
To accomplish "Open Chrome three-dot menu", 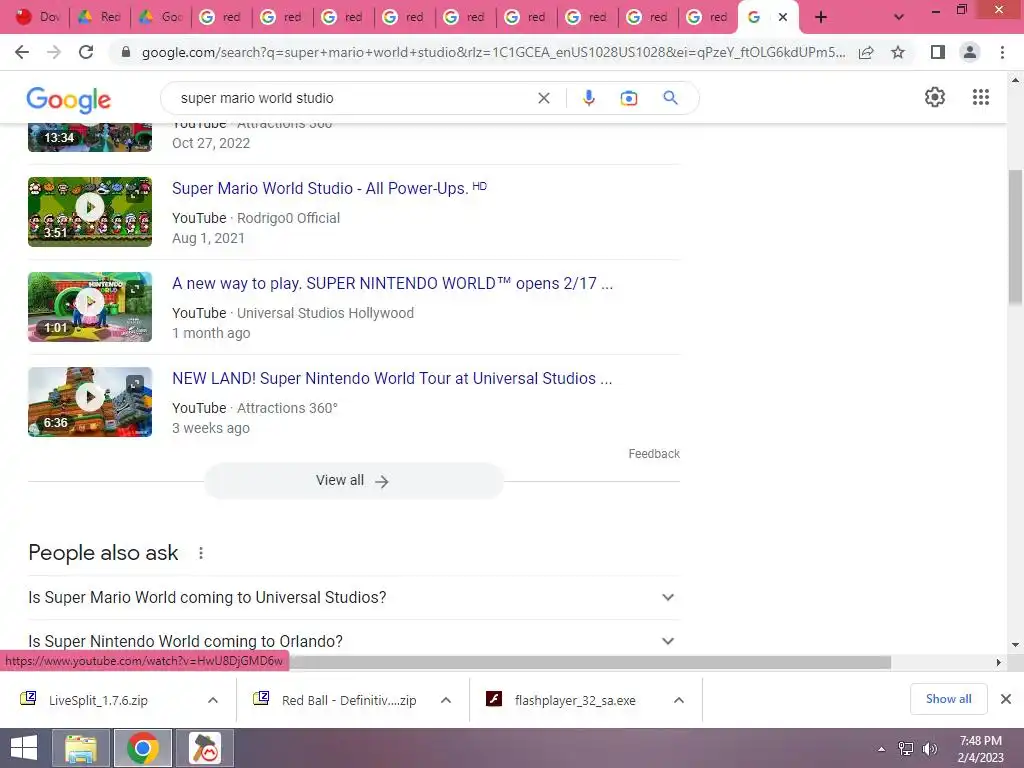I will (x=1002, y=52).
